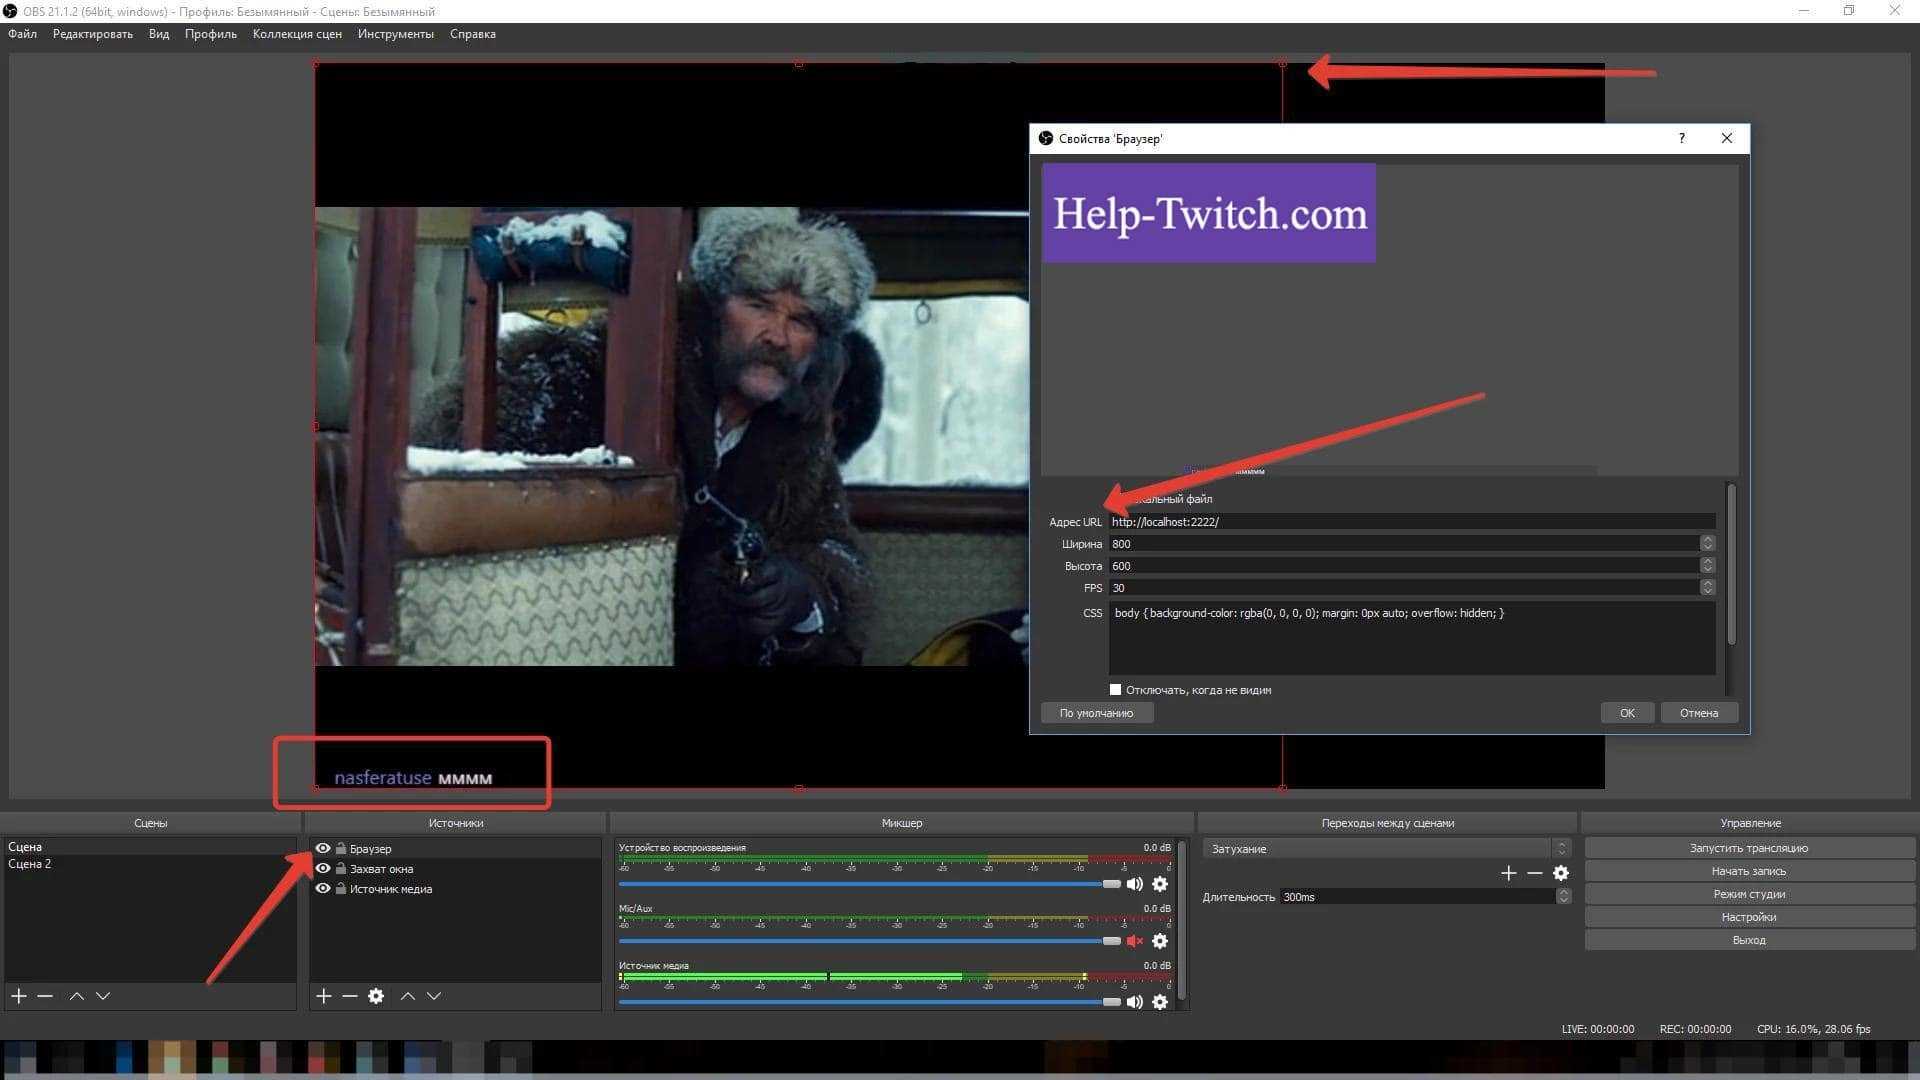1920x1080 pixels.
Task: Remove selected scene with minus icon
Action: [x=45, y=996]
